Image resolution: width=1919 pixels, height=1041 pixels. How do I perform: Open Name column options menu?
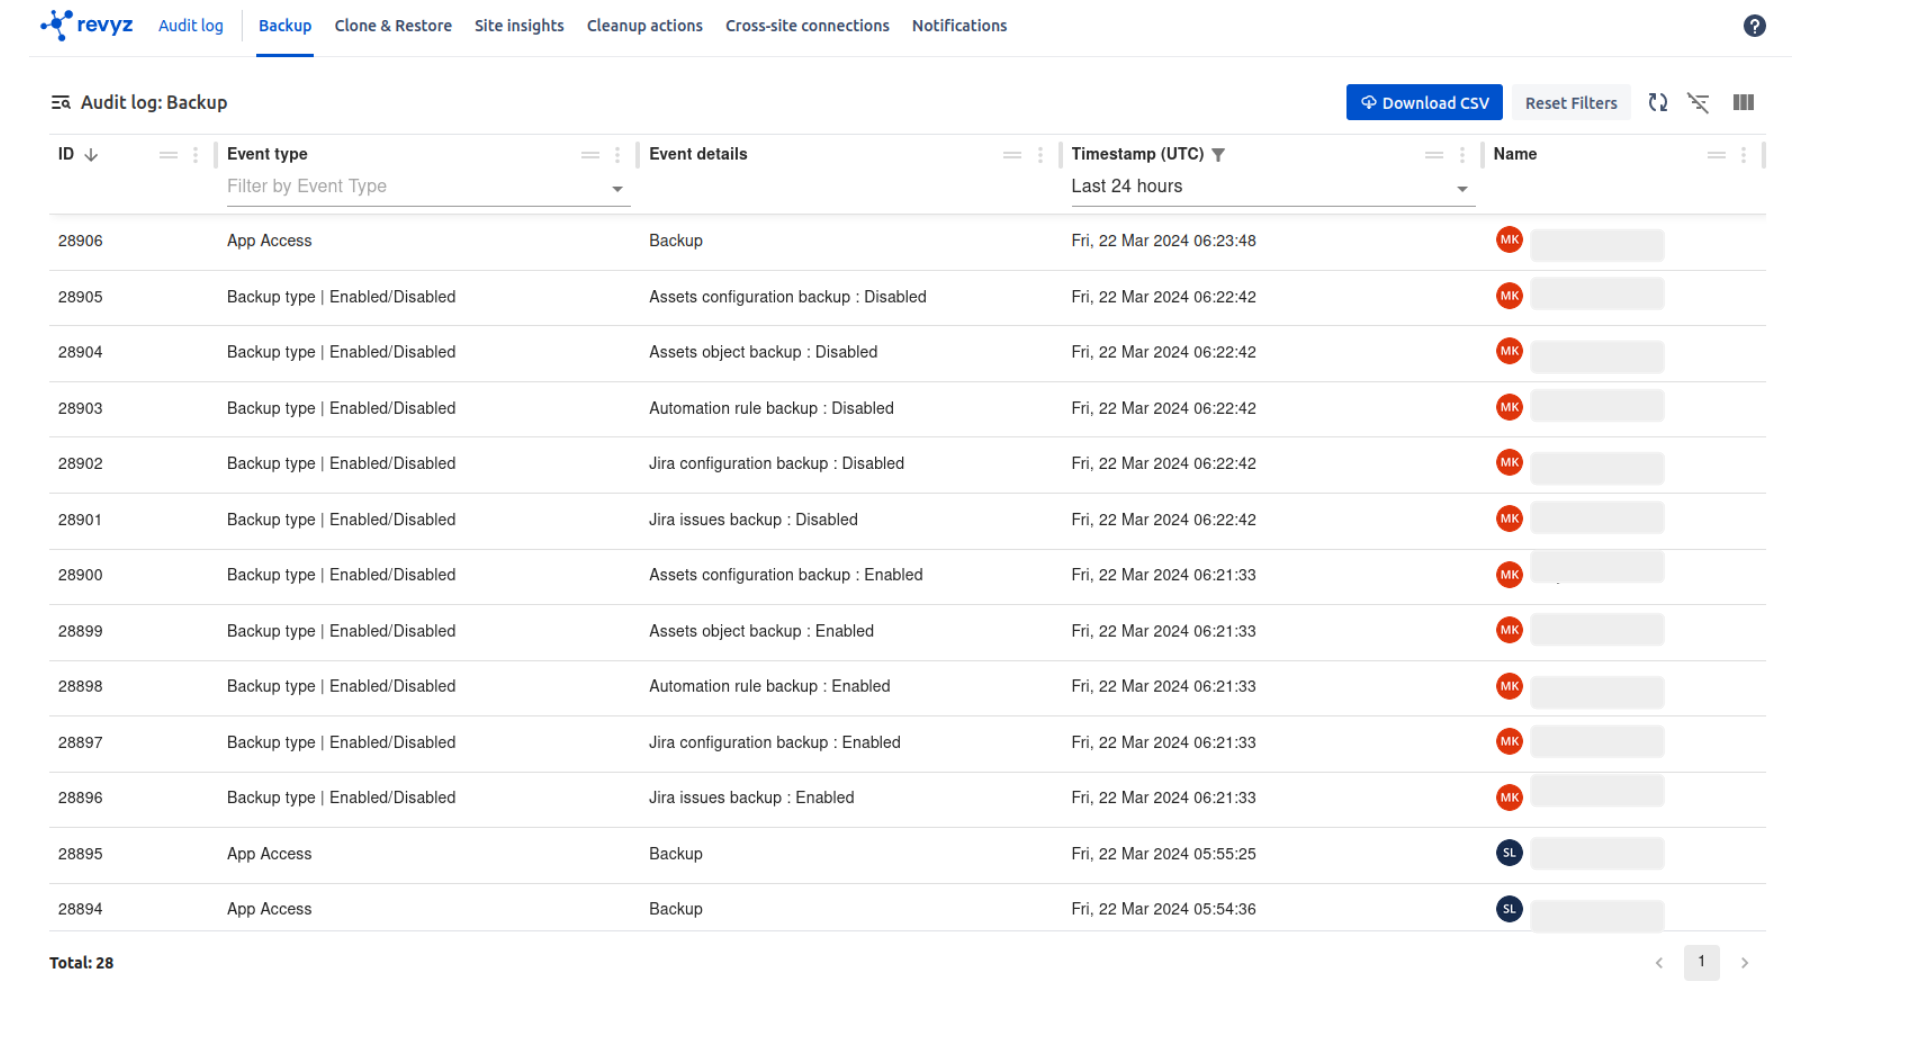point(1742,155)
